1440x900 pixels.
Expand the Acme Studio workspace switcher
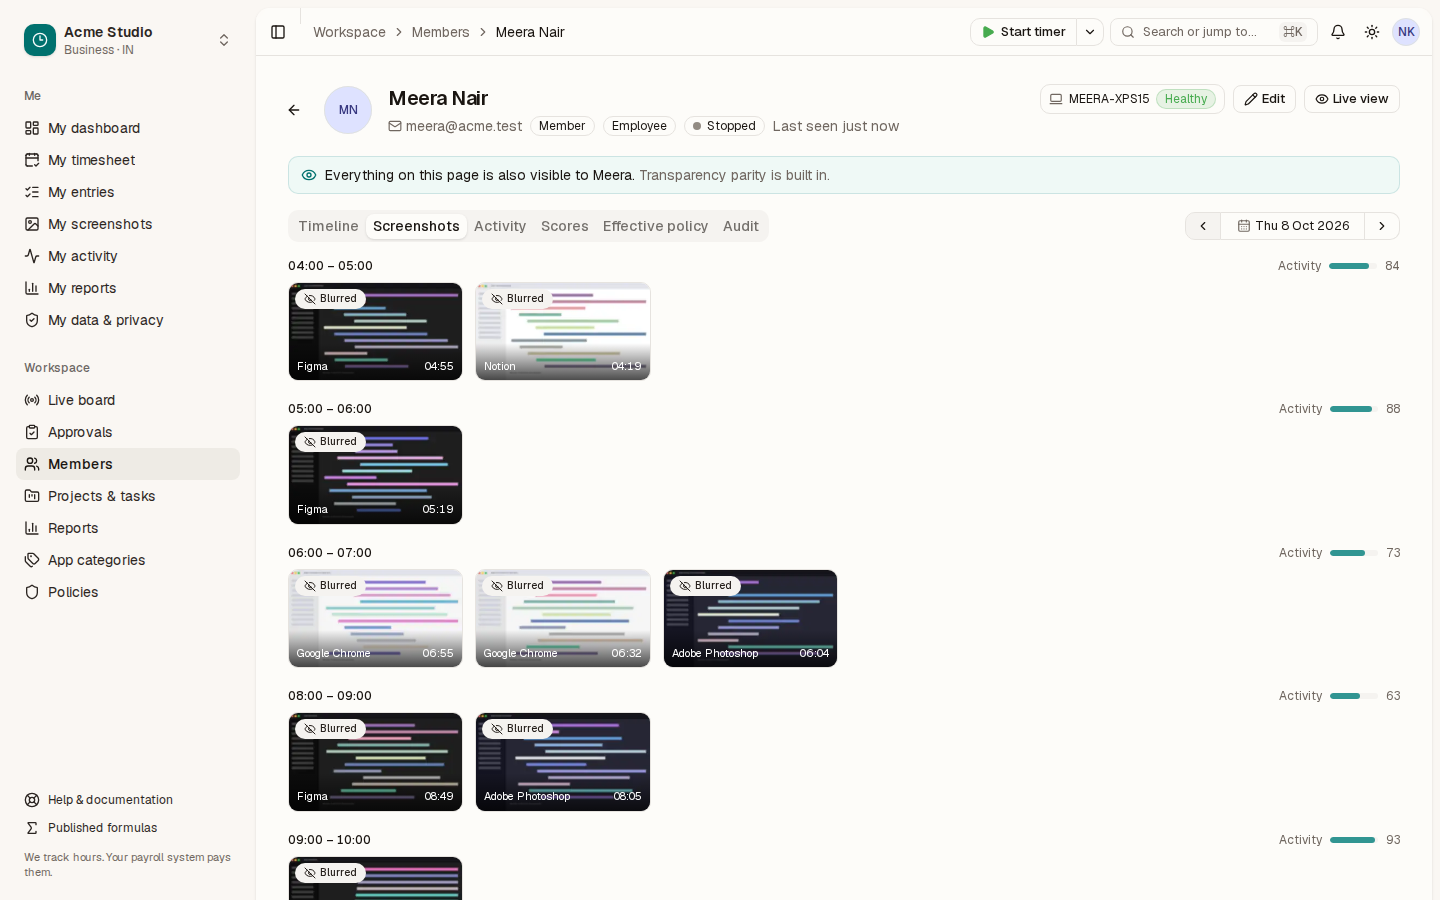224,40
